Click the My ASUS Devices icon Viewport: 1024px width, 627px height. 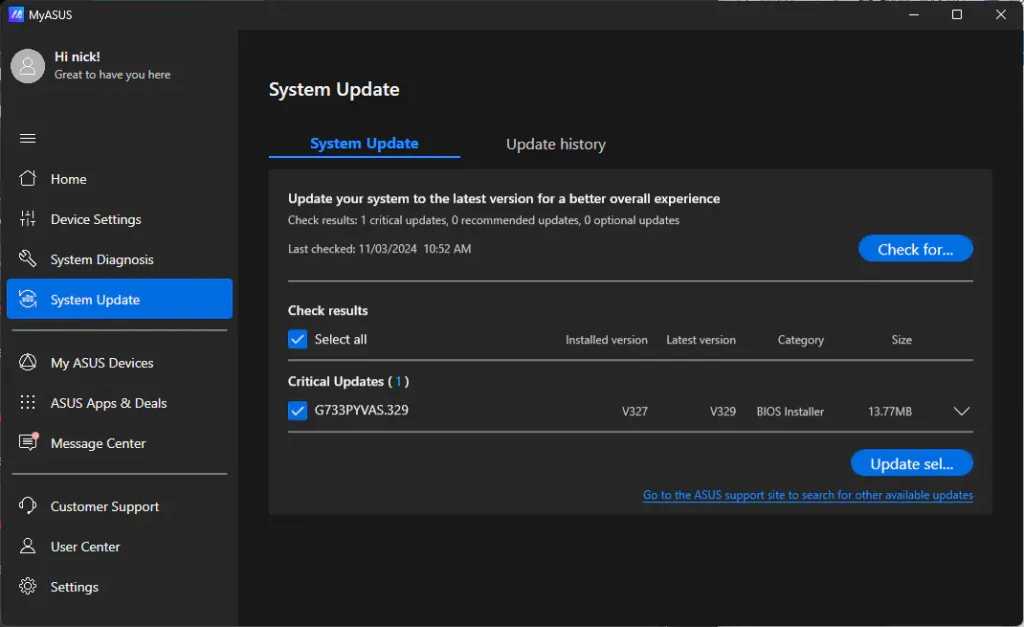point(27,362)
